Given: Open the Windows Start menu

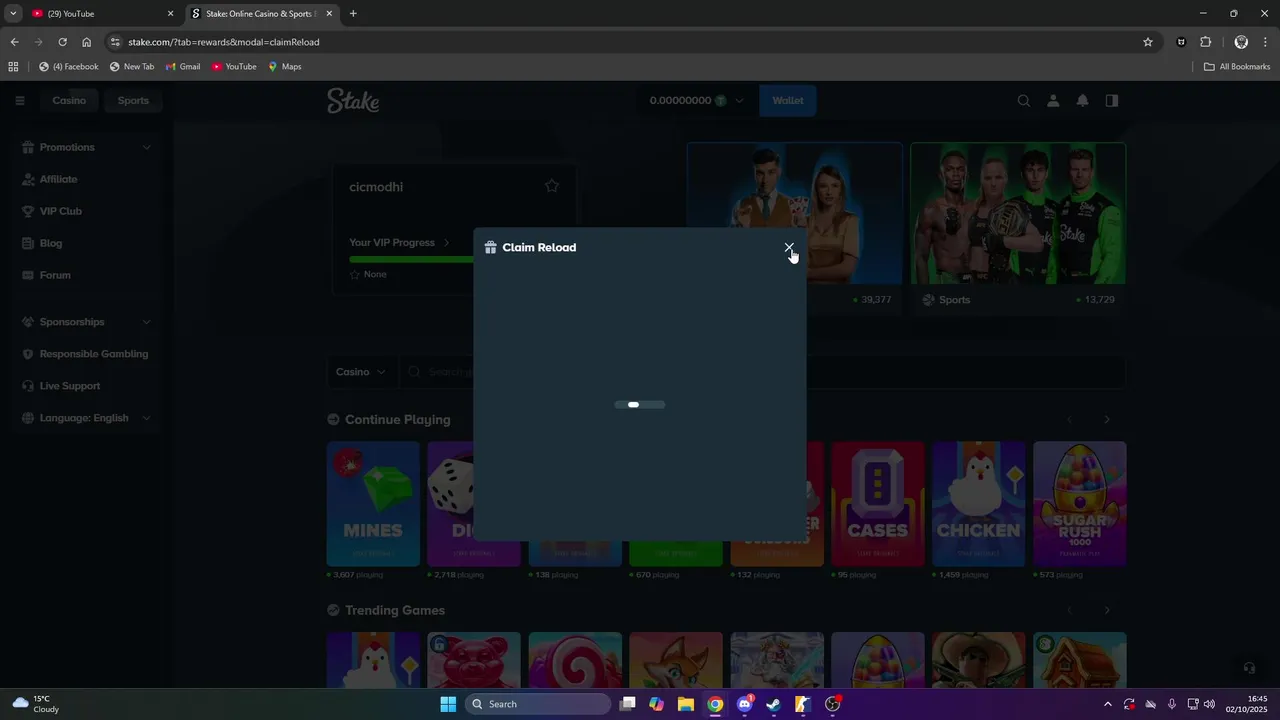Looking at the screenshot, I should 448,704.
